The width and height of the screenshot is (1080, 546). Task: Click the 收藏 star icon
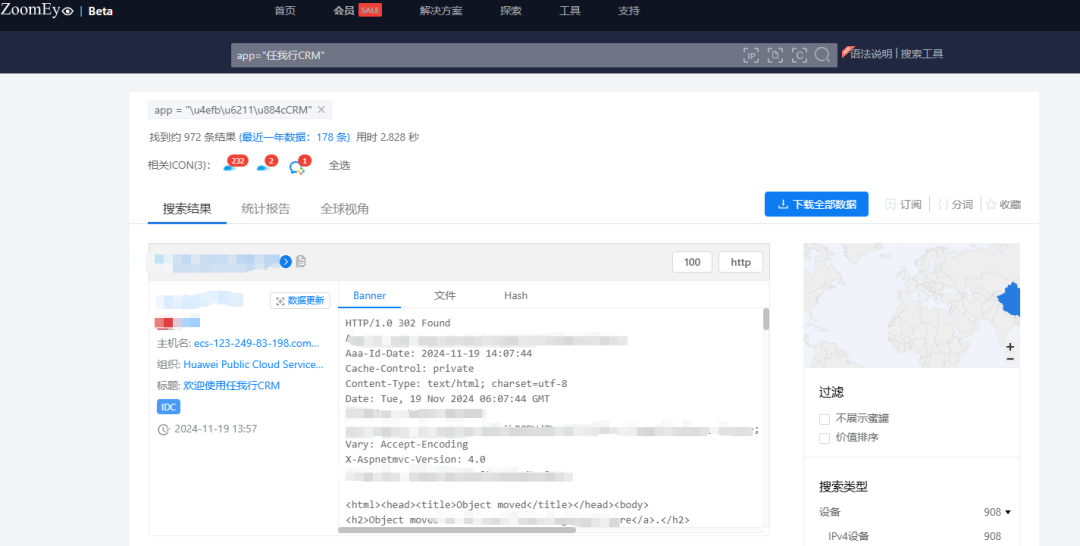tap(991, 204)
